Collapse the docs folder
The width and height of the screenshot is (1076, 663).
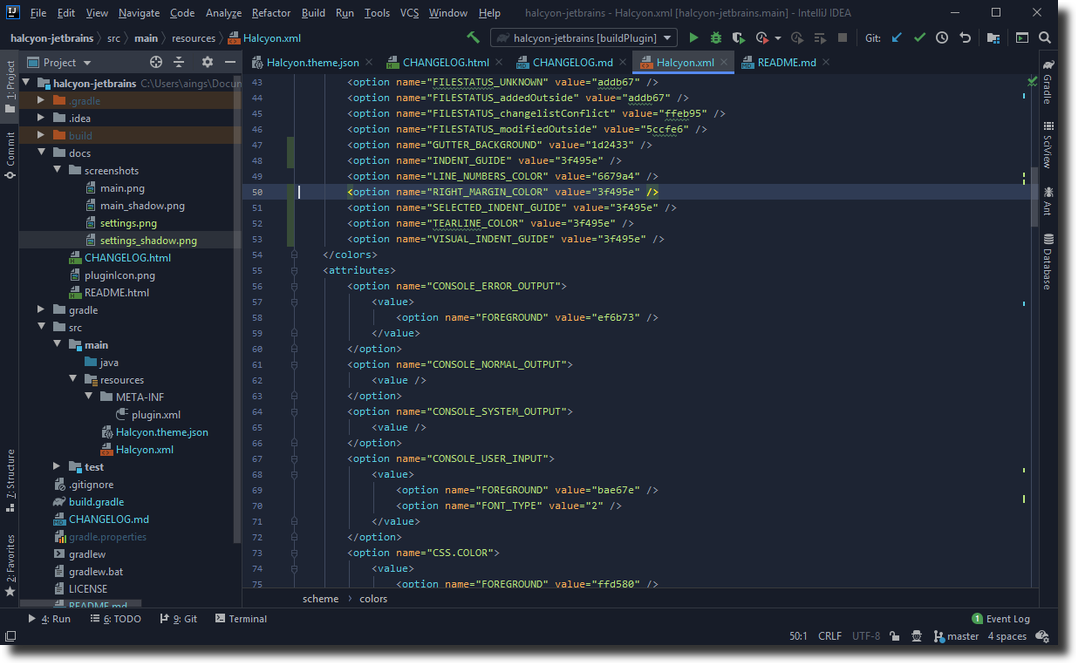(41, 152)
